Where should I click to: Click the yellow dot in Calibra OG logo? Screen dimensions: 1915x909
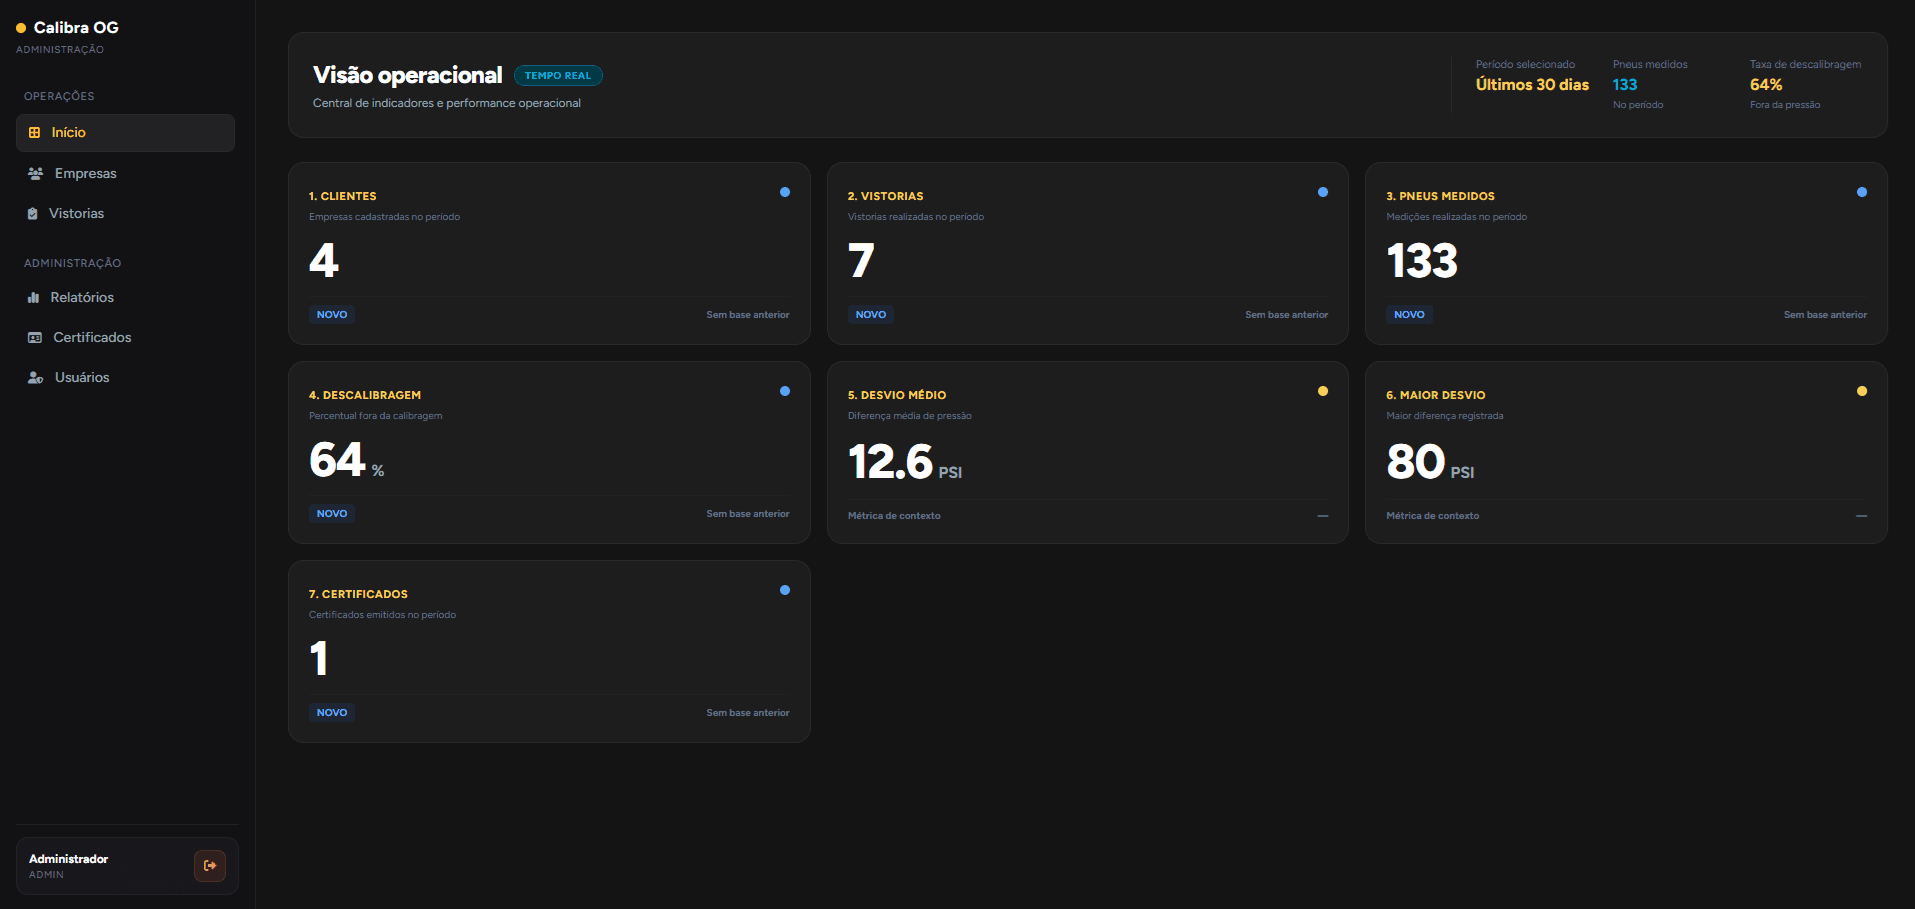pos(21,28)
